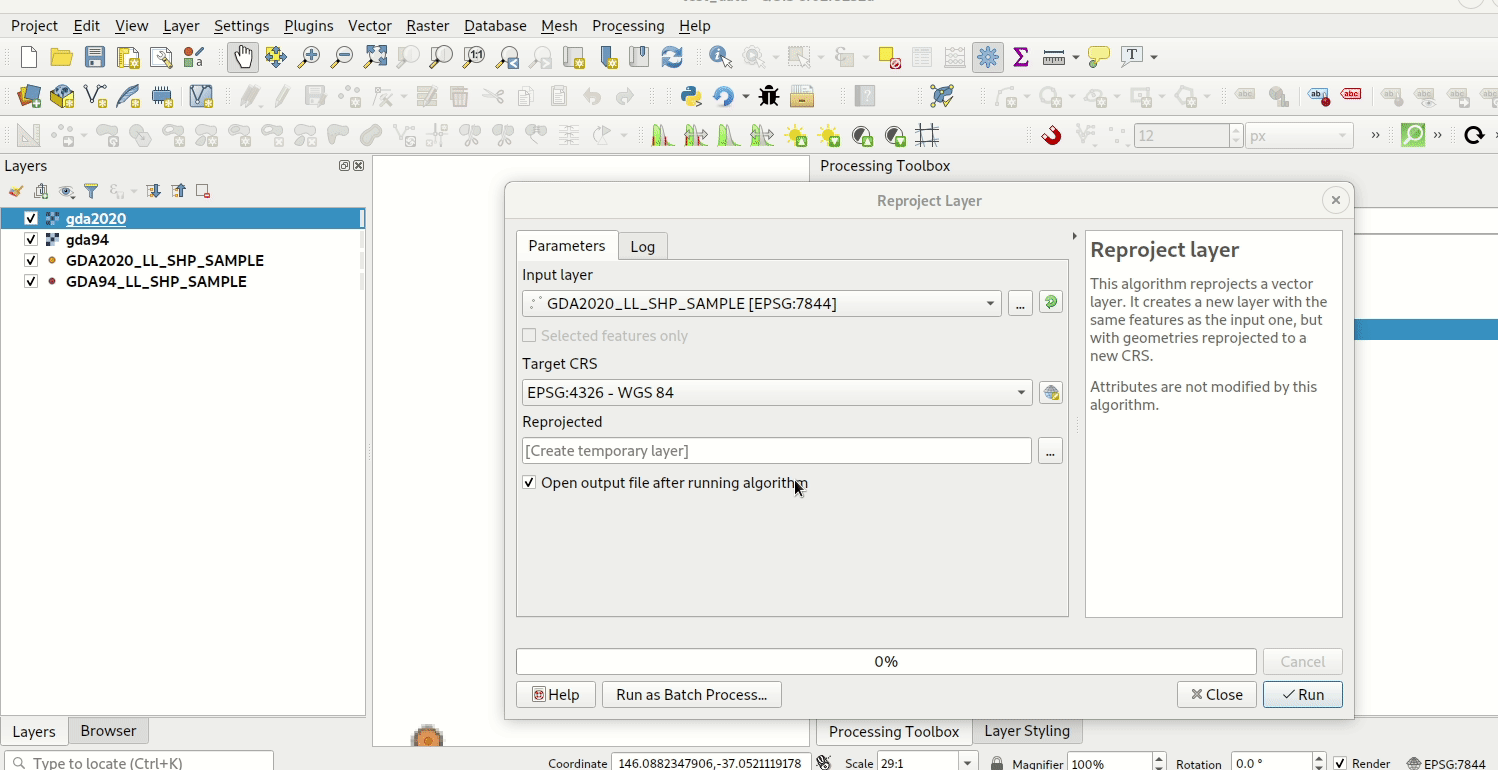Click the Run button
The height and width of the screenshot is (770, 1498).
[1302, 694]
